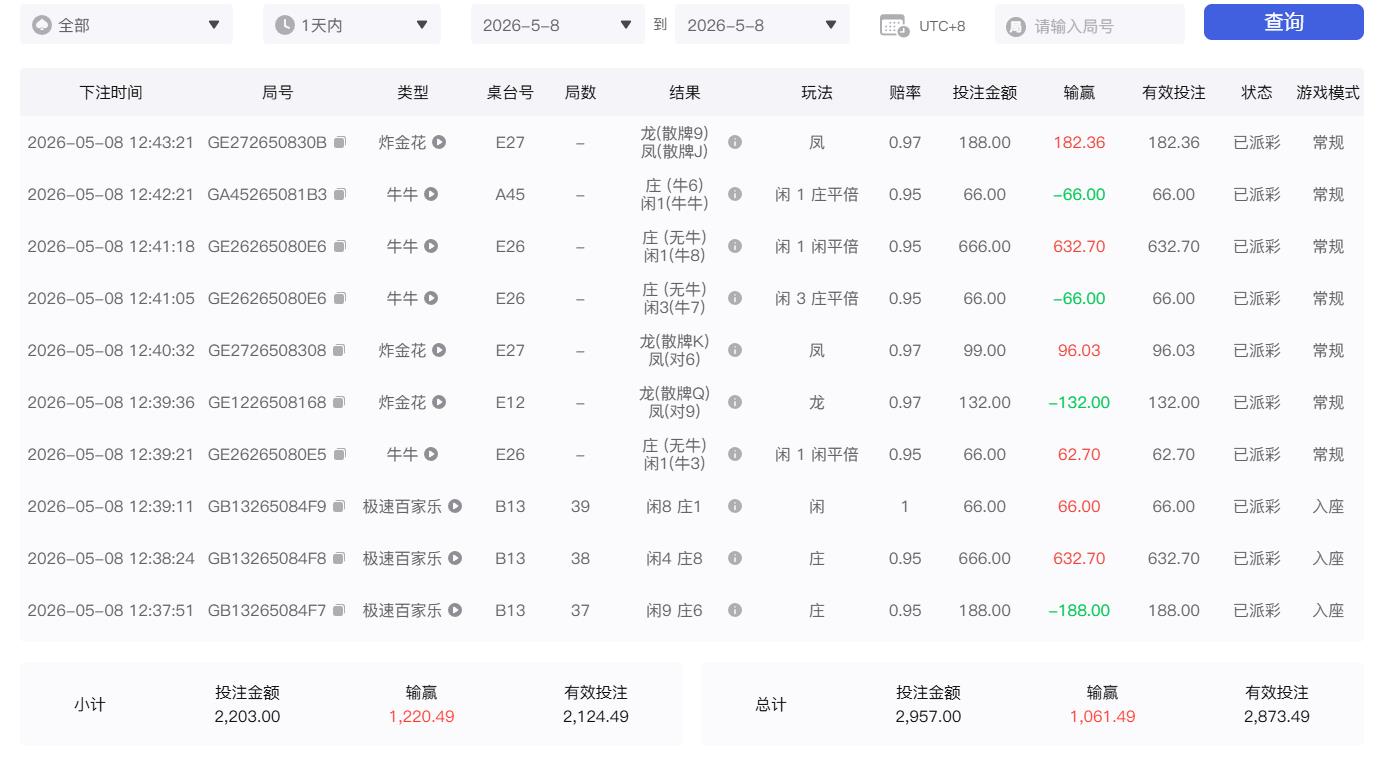Play video replay for the 12:43:21 炸金花 bet
Screen dimensions: 1399x765
pyautogui.click(x=439, y=143)
